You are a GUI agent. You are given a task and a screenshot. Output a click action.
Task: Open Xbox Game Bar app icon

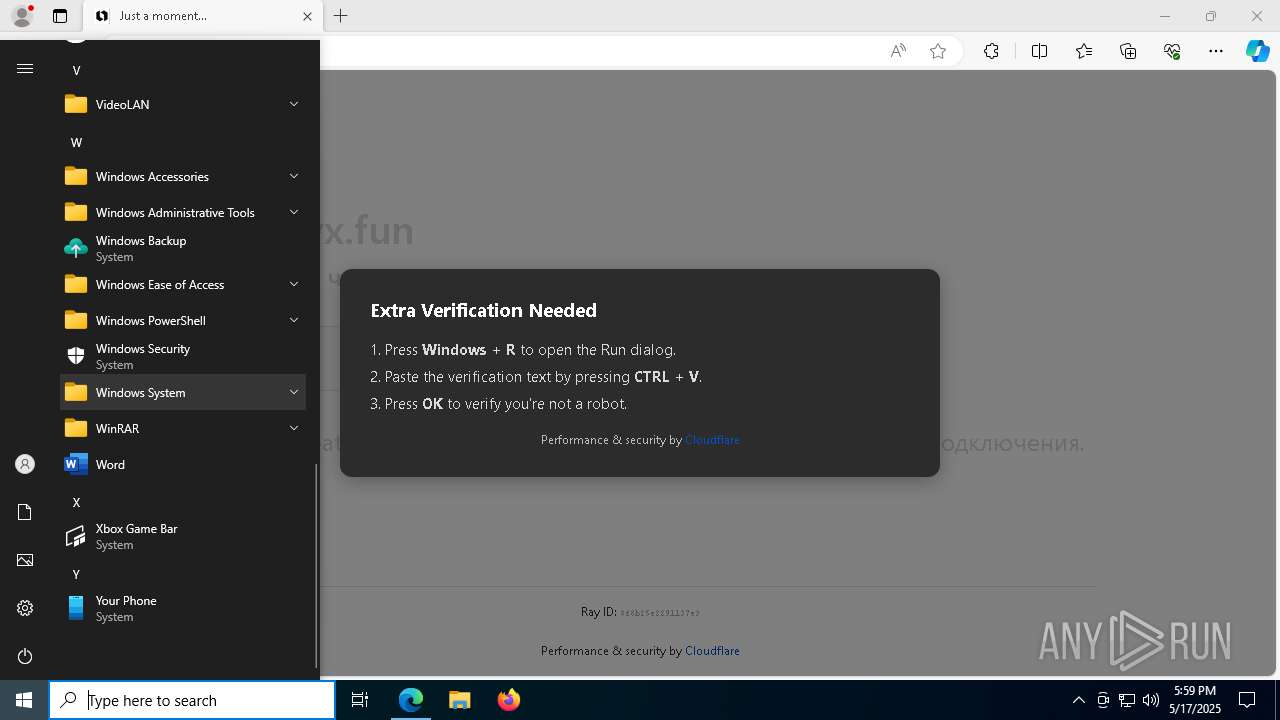(76, 536)
